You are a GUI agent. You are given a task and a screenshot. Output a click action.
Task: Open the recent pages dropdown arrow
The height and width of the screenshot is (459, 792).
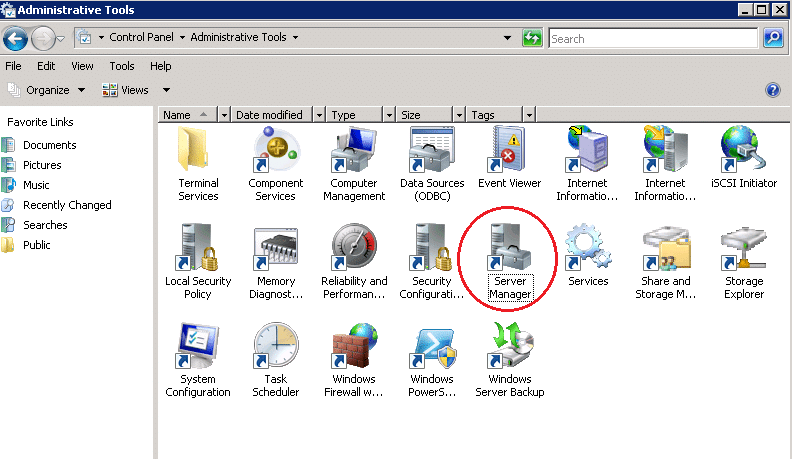tap(61, 39)
